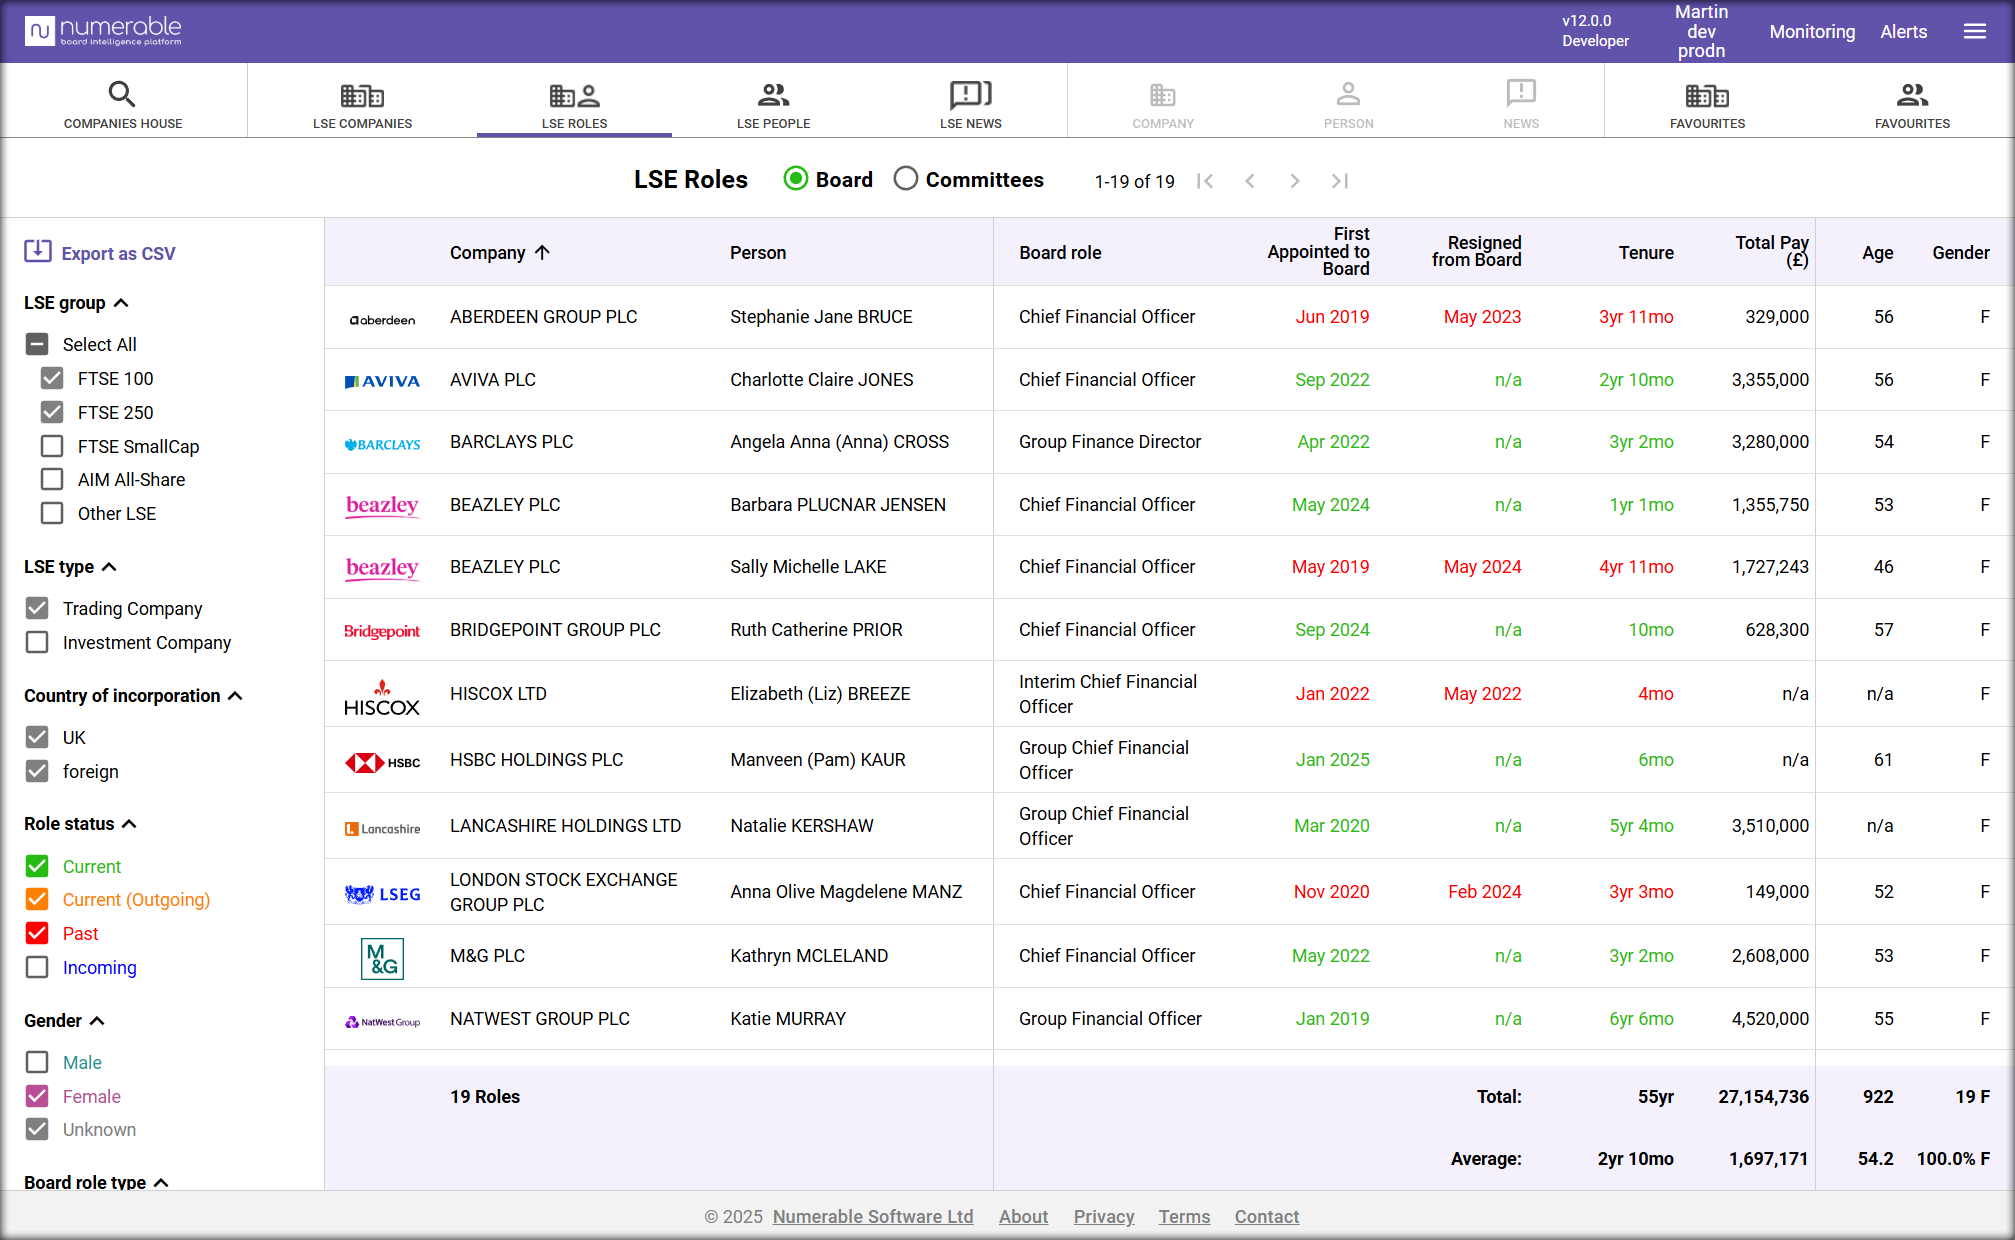2015x1240 pixels.
Task: Open Alerts in the top bar
Action: [x=1904, y=32]
